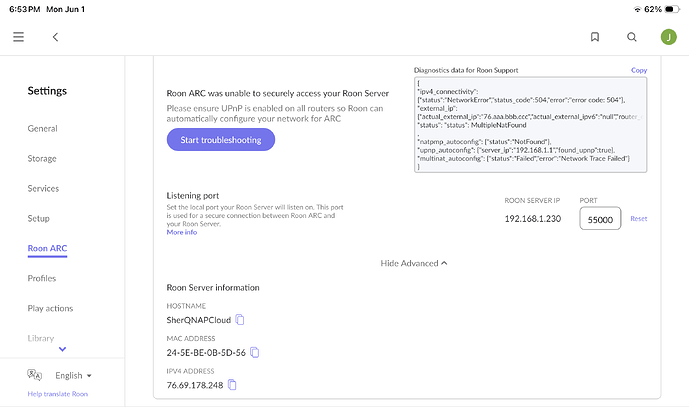Click the translate language icon
Image resolution: width=689 pixels, height=407 pixels.
tap(34, 375)
